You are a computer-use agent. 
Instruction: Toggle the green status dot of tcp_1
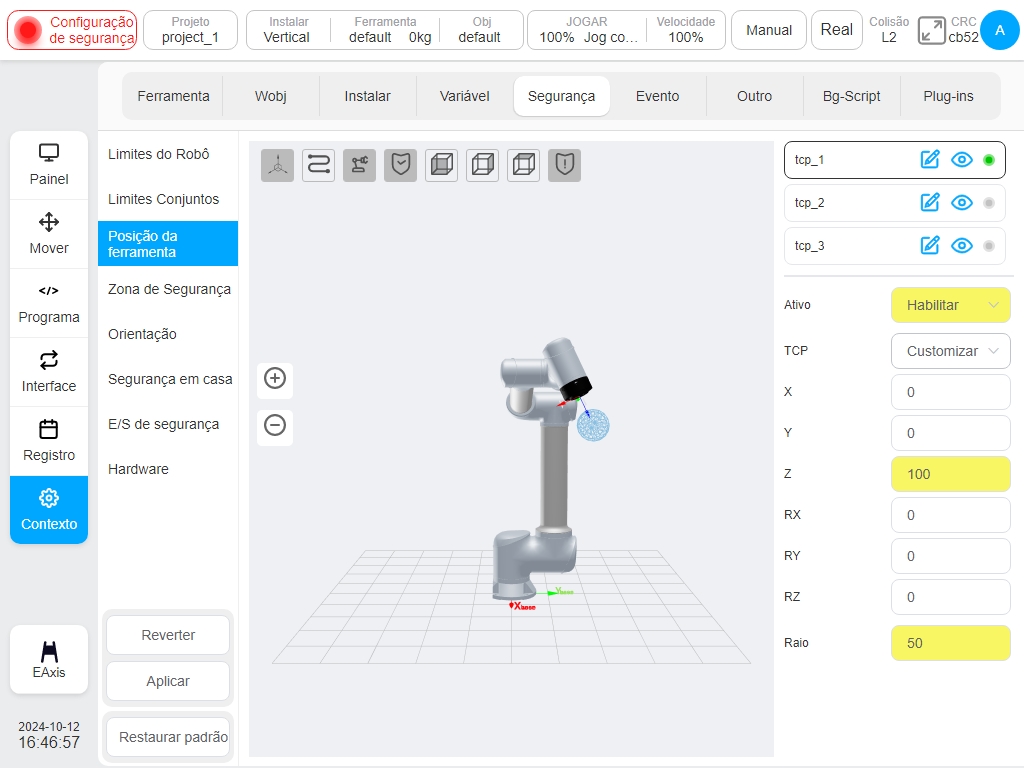point(989,159)
